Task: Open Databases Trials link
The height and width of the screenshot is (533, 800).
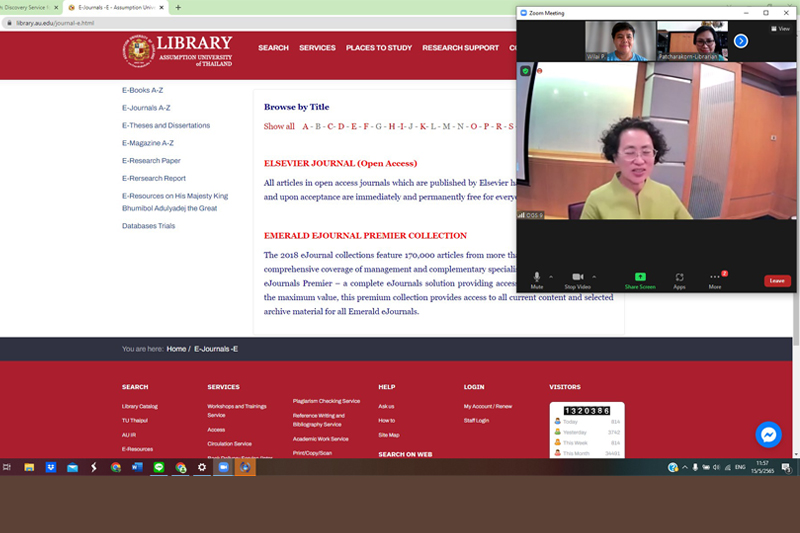Action: pos(148,225)
